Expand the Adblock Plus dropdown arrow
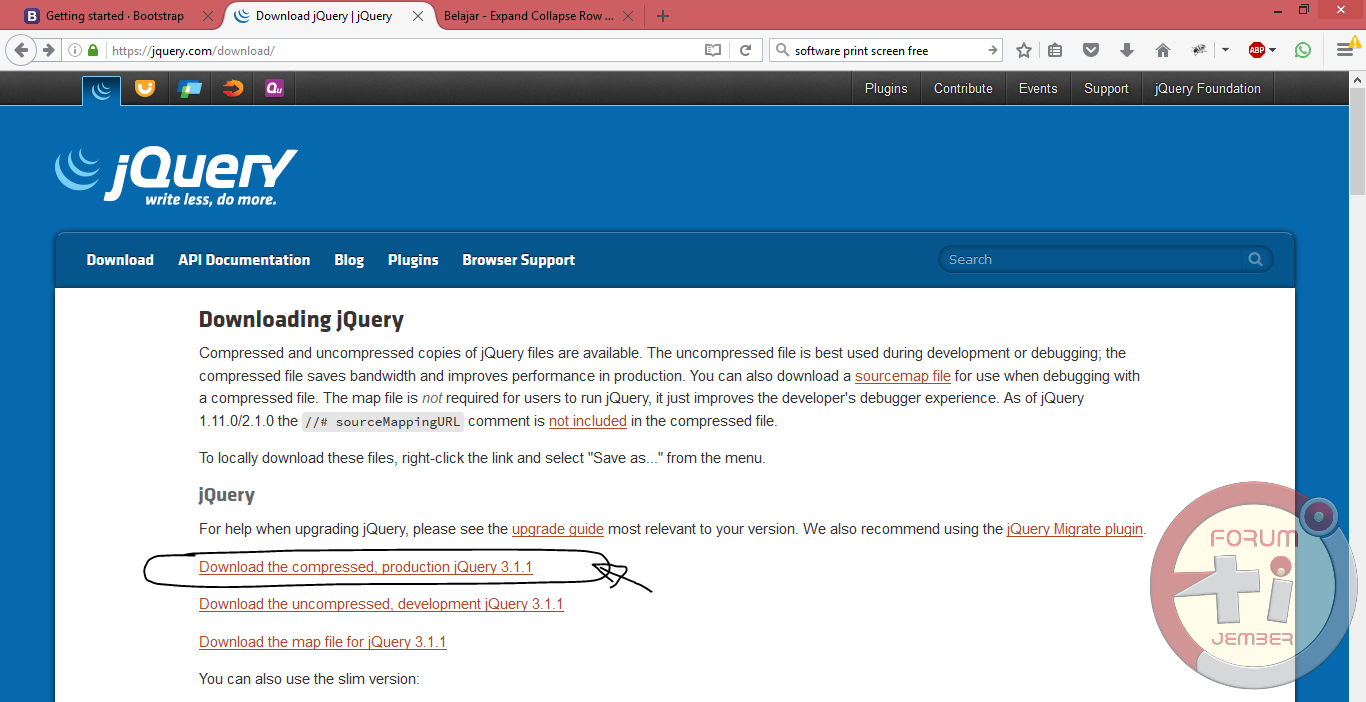1366x702 pixels. click(1273, 50)
